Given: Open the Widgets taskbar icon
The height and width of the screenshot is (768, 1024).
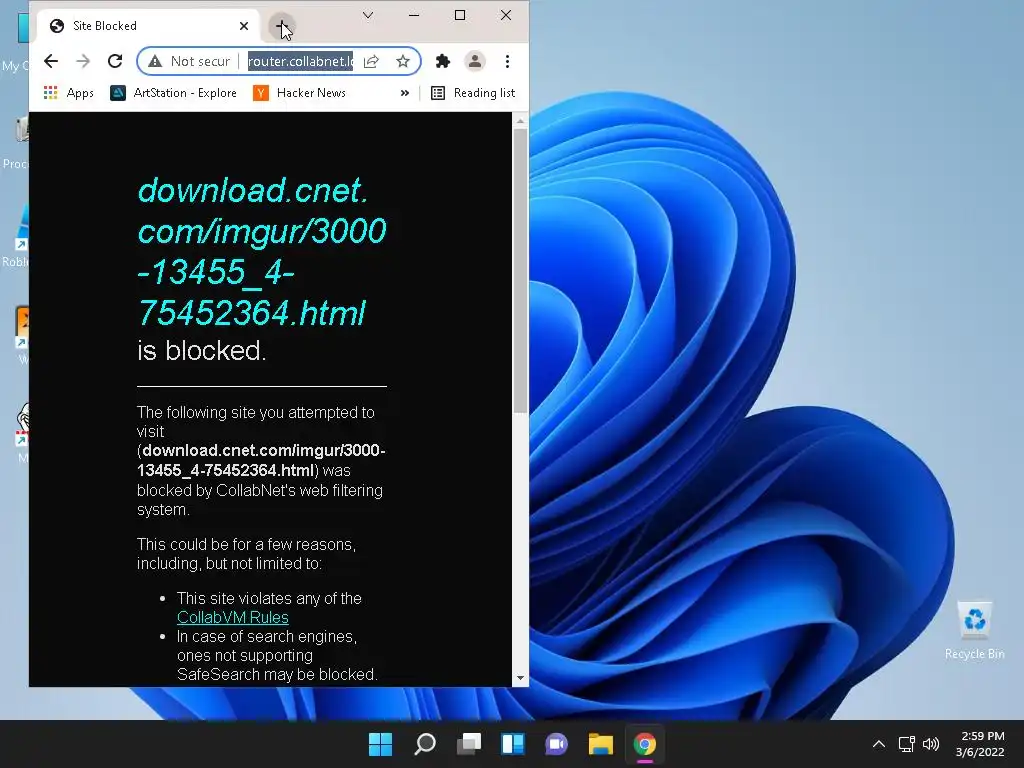Looking at the screenshot, I should click(x=513, y=744).
